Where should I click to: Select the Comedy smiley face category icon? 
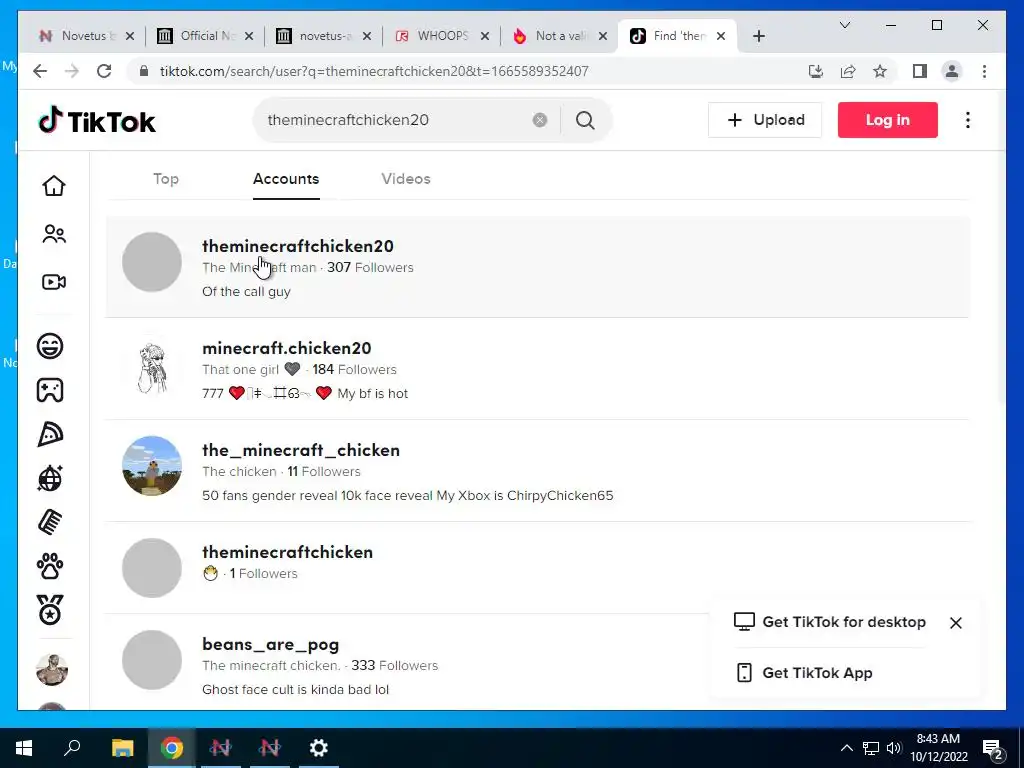(50, 345)
